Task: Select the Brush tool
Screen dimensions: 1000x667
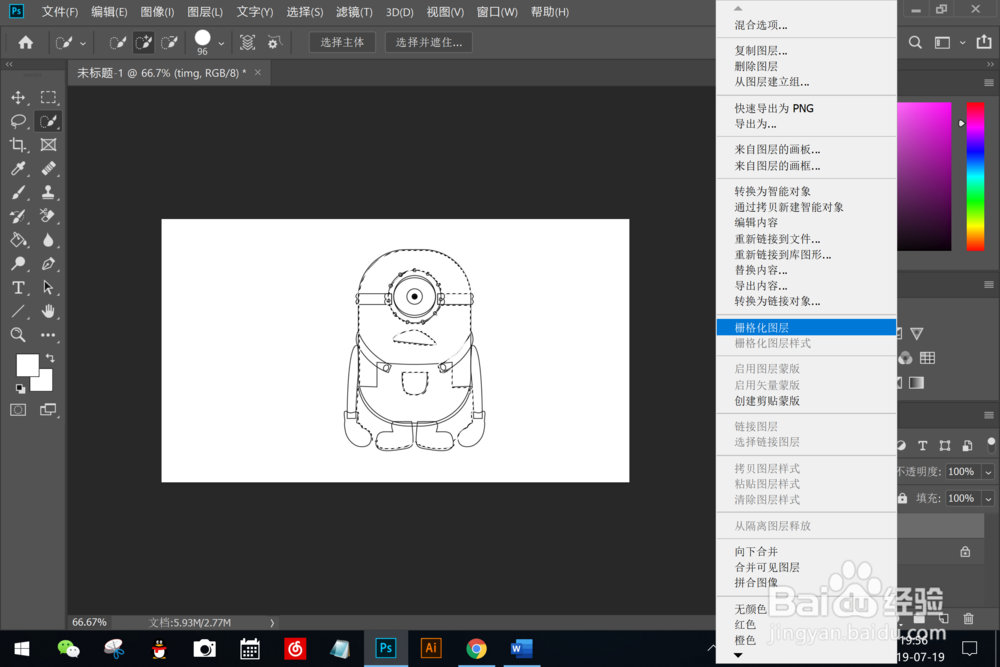Action: tap(18, 193)
